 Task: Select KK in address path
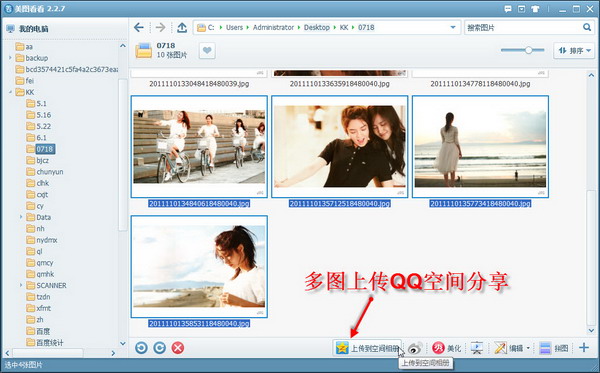tap(344, 28)
